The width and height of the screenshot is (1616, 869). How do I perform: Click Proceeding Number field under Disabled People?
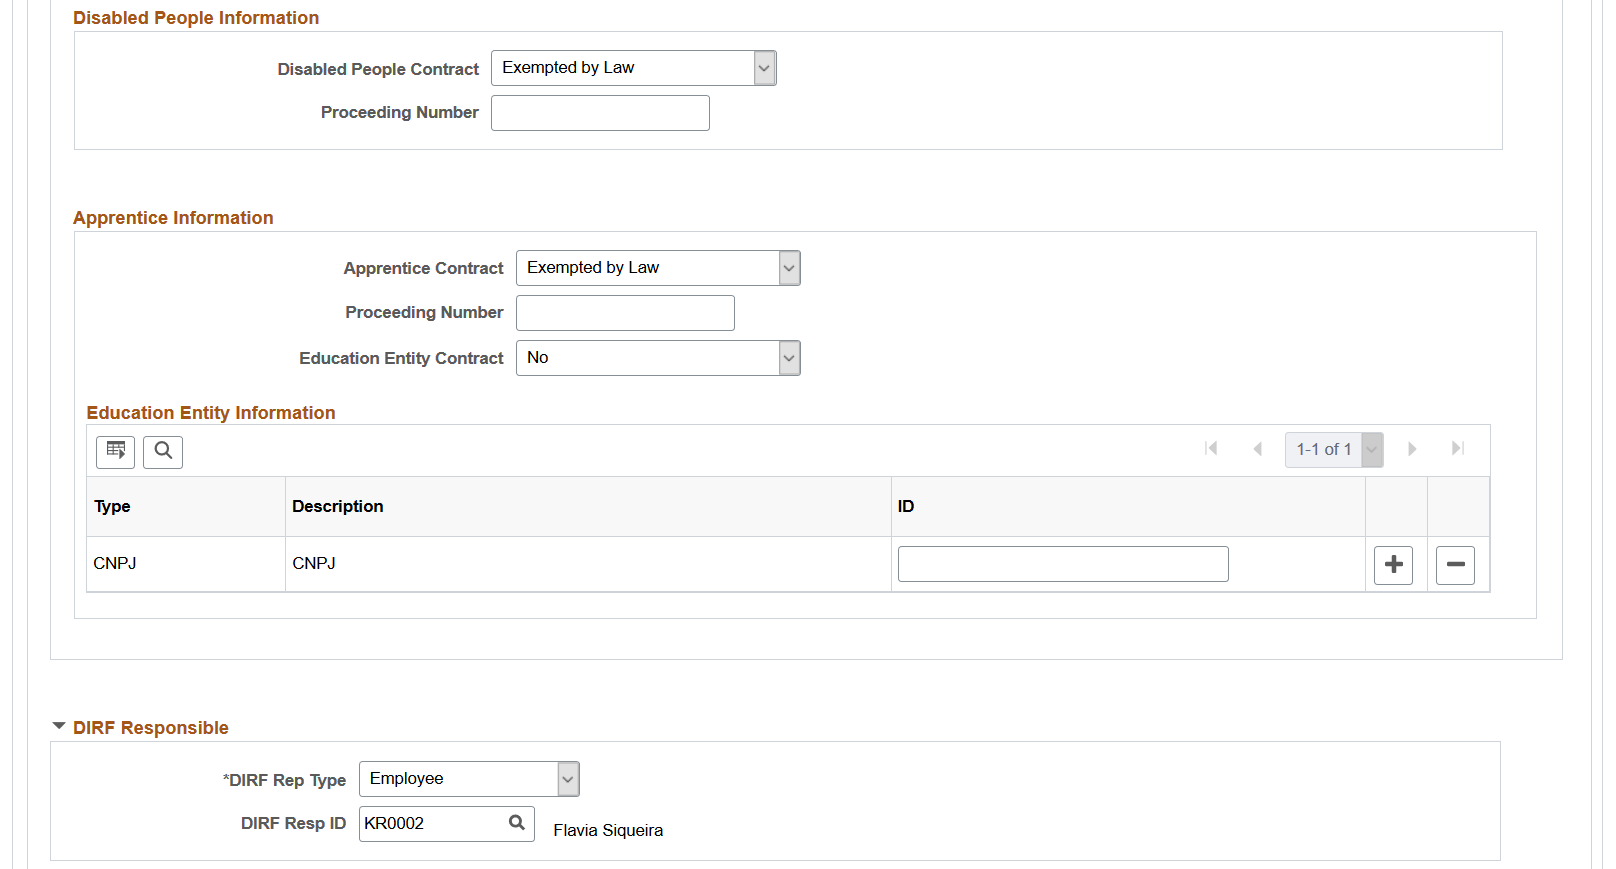pyautogui.click(x=600, y=113)
